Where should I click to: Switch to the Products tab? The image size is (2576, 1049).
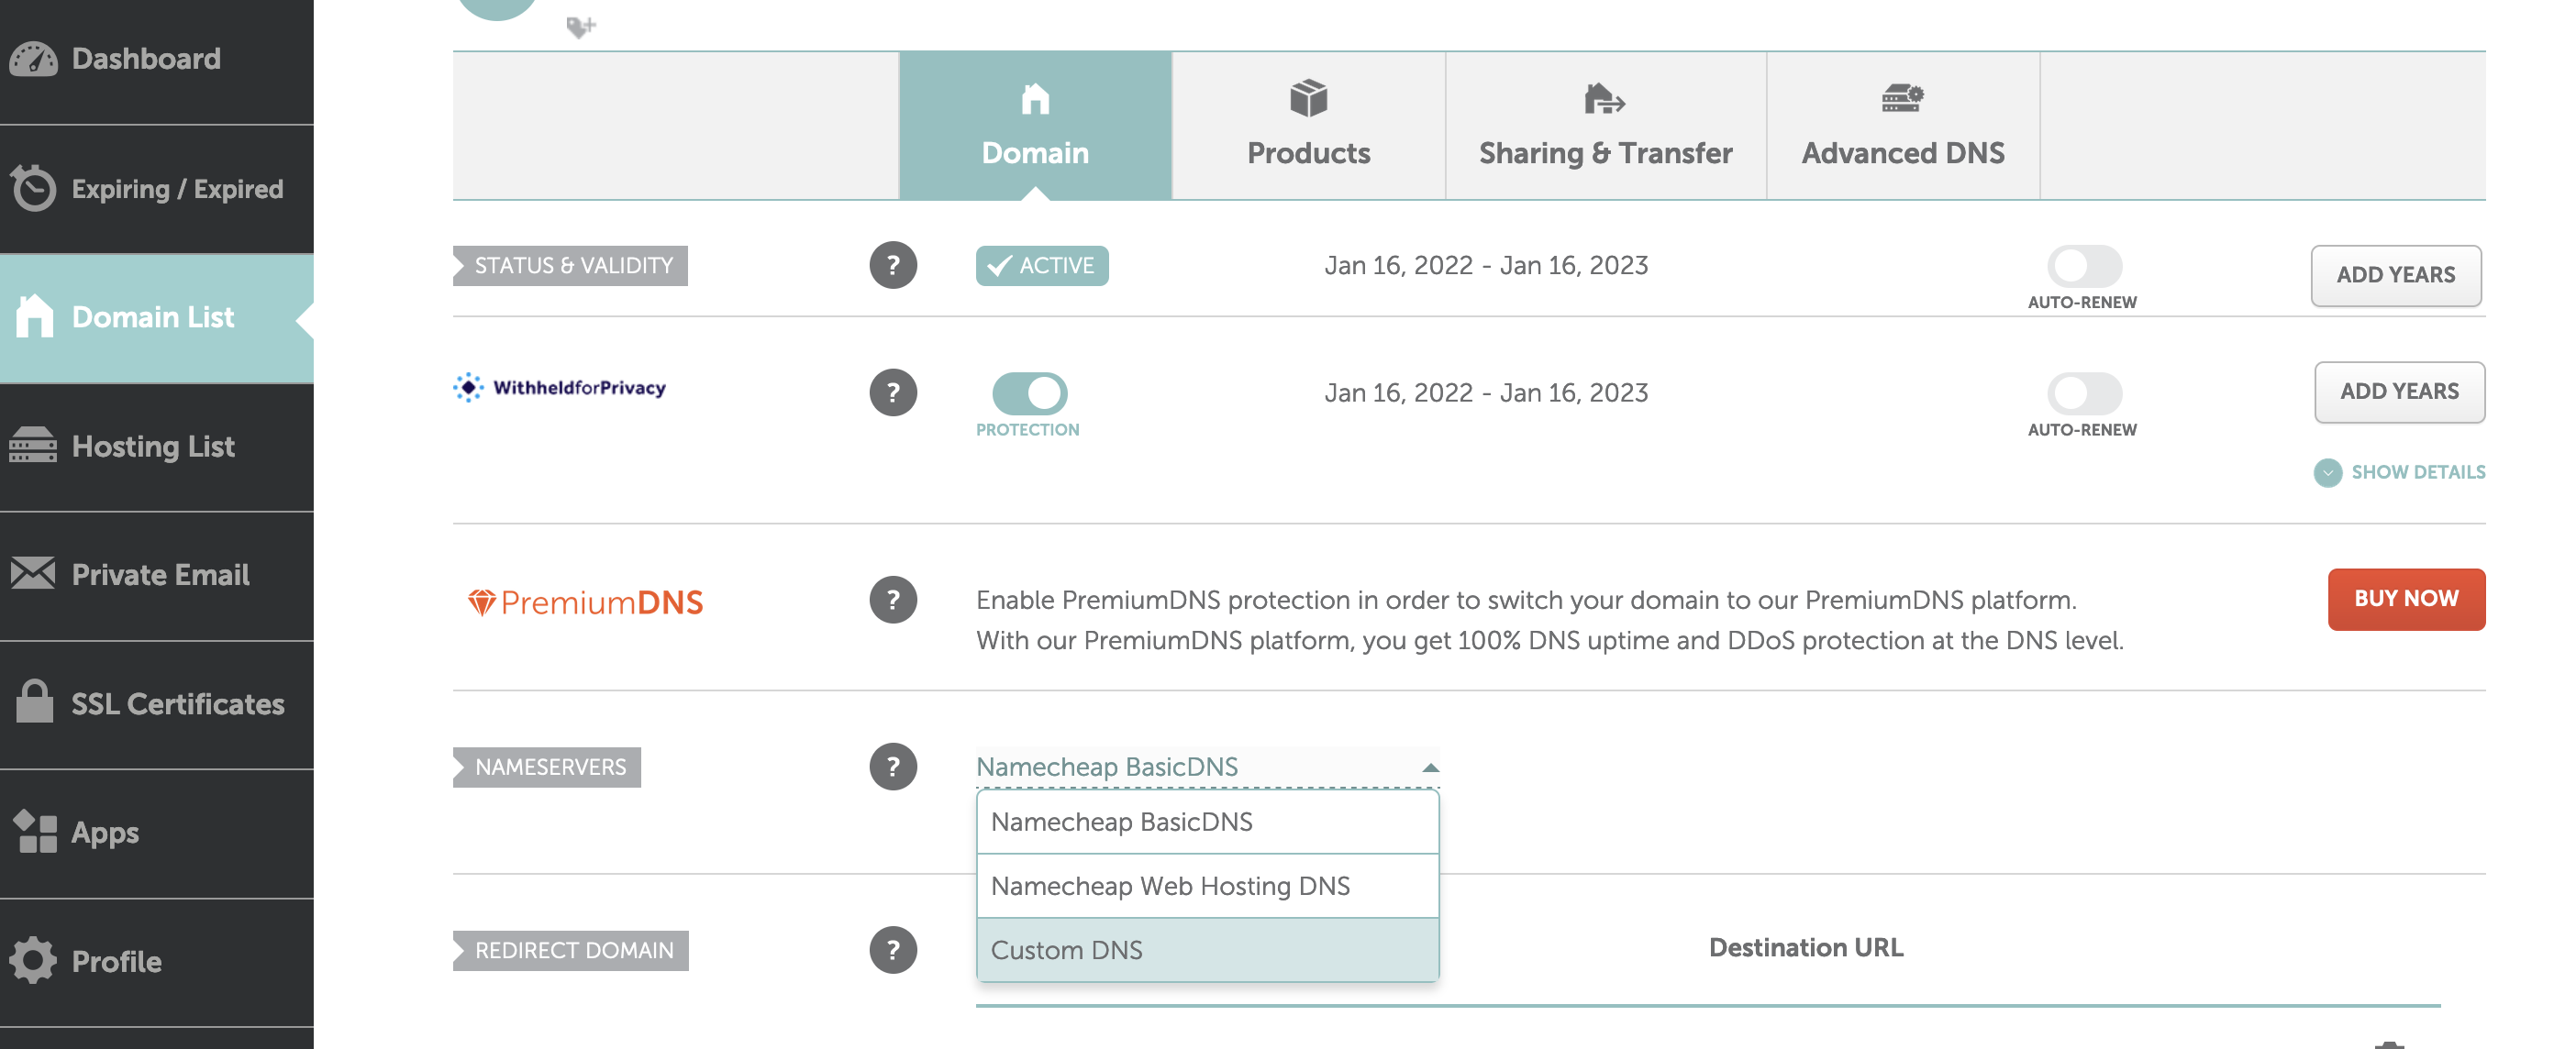[1308, 125]
